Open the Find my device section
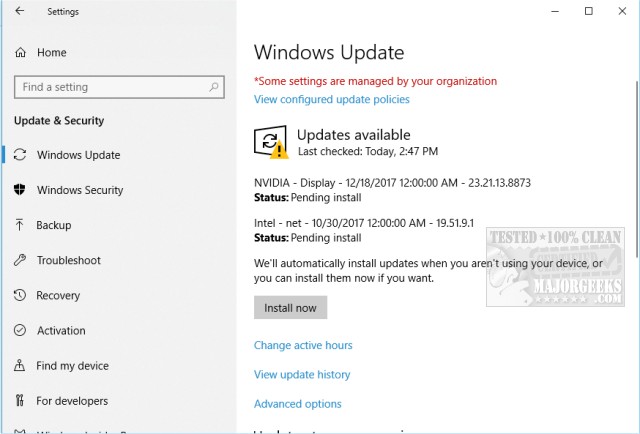This screenshot has width=640, height=434. tap(72, 366)
